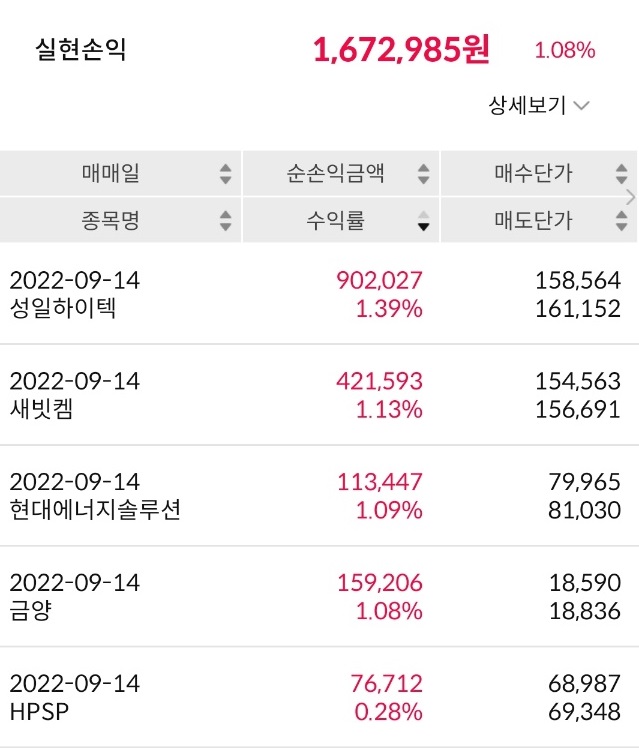Screen dimensions: 639x752
Task: Toggle the 수익률 sort arrow icon
Action: (x=424, y=220)
